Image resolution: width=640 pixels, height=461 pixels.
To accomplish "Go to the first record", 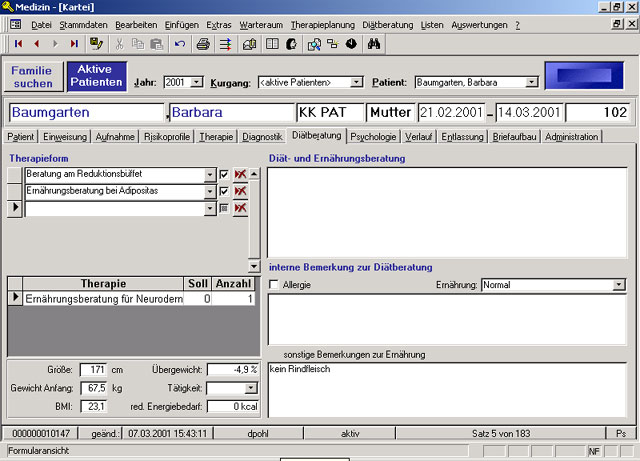I will 18,44.
